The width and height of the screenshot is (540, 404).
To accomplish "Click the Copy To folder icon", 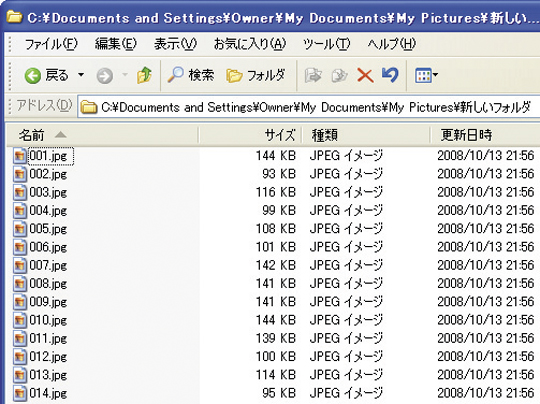I will pos(340,75).
